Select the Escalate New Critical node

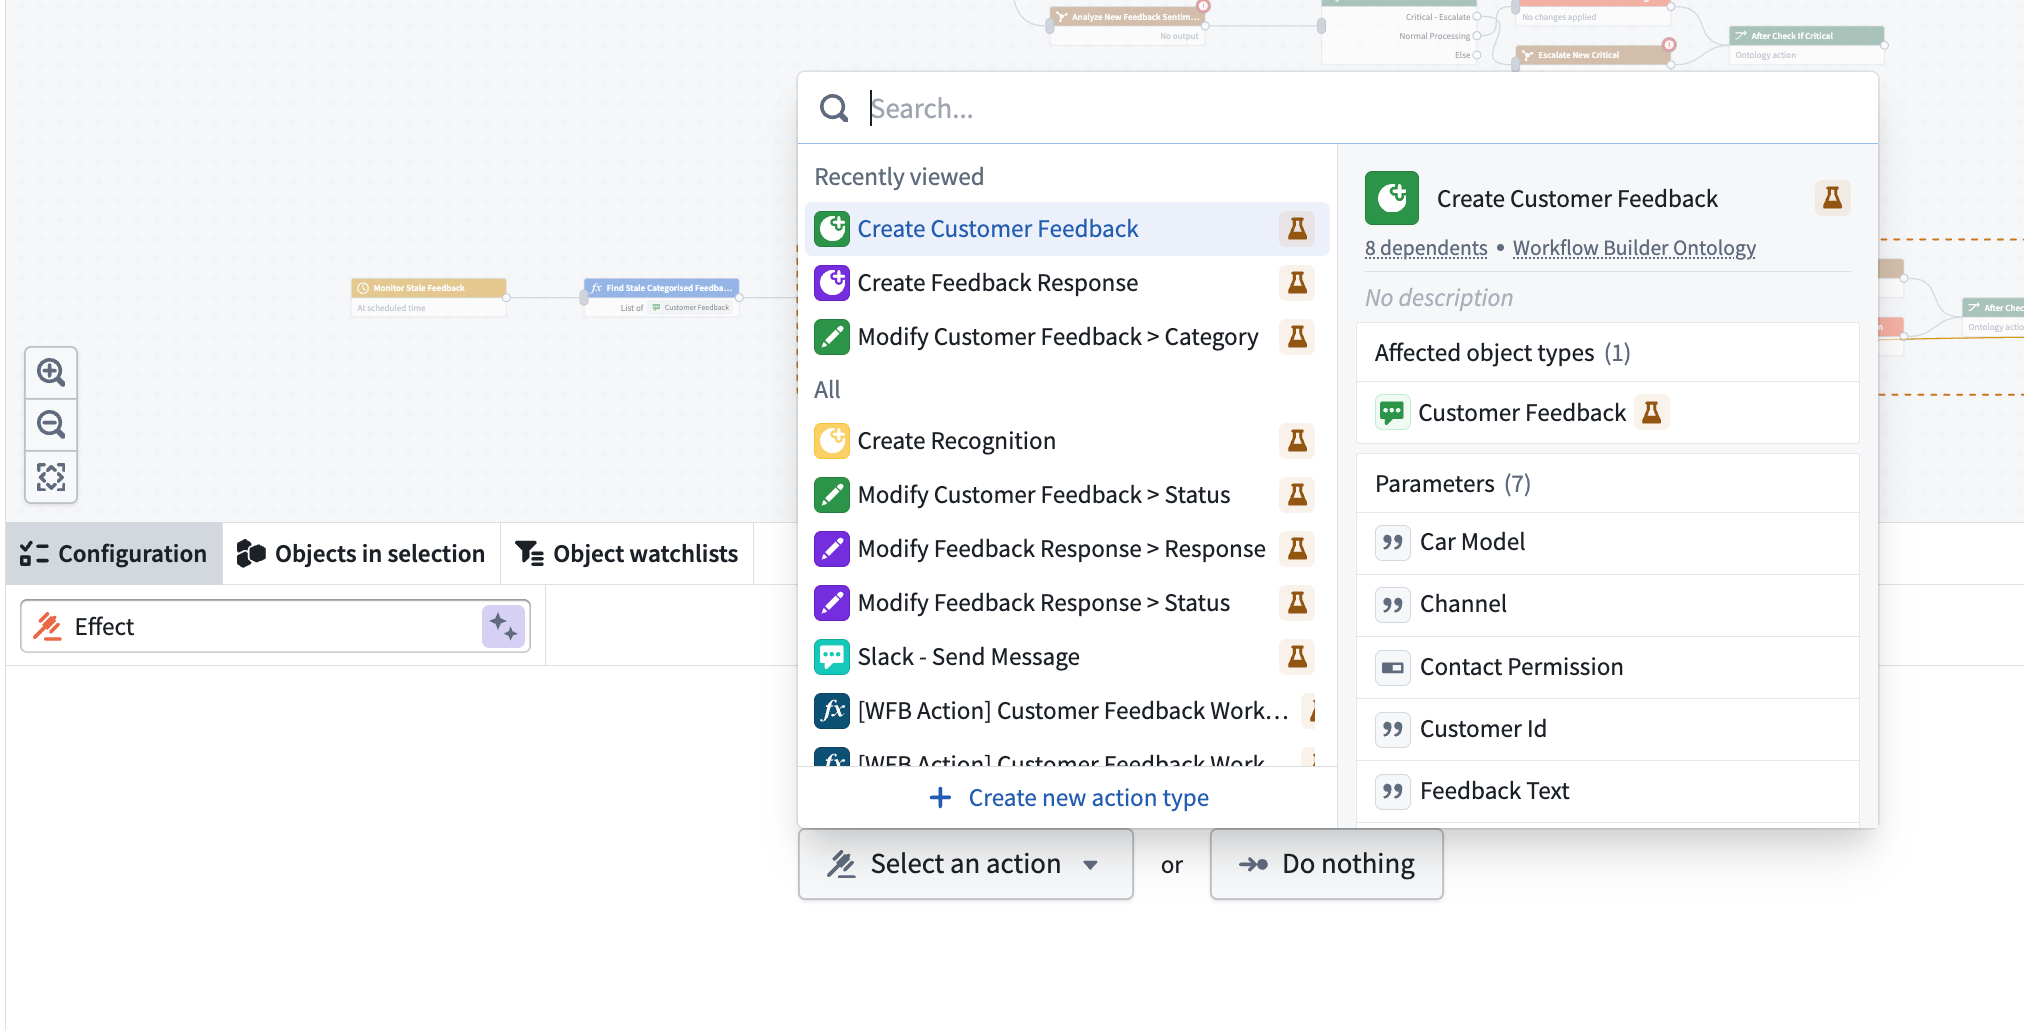tap(1594, 55)
